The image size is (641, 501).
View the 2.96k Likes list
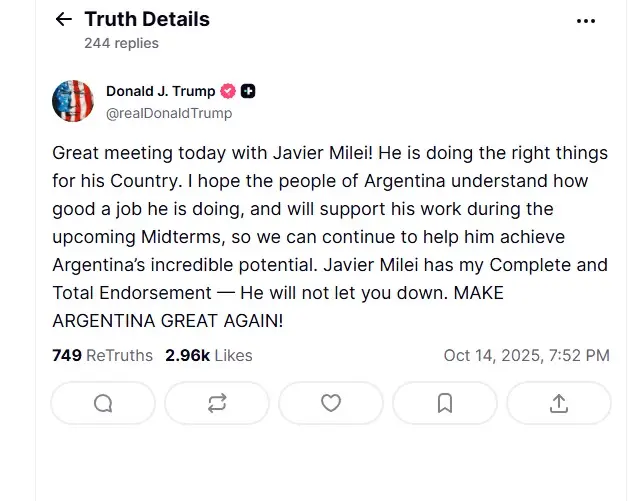click(209, 355)
